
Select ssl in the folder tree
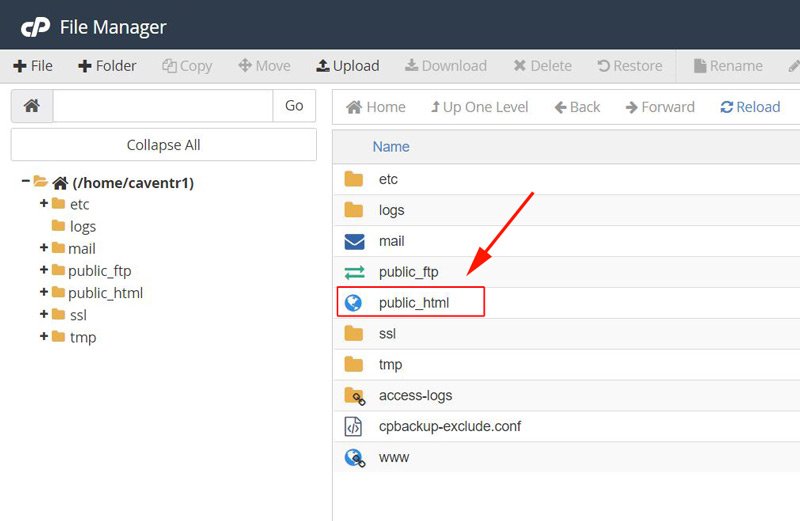pyautogui.click(x=78, y=315)
